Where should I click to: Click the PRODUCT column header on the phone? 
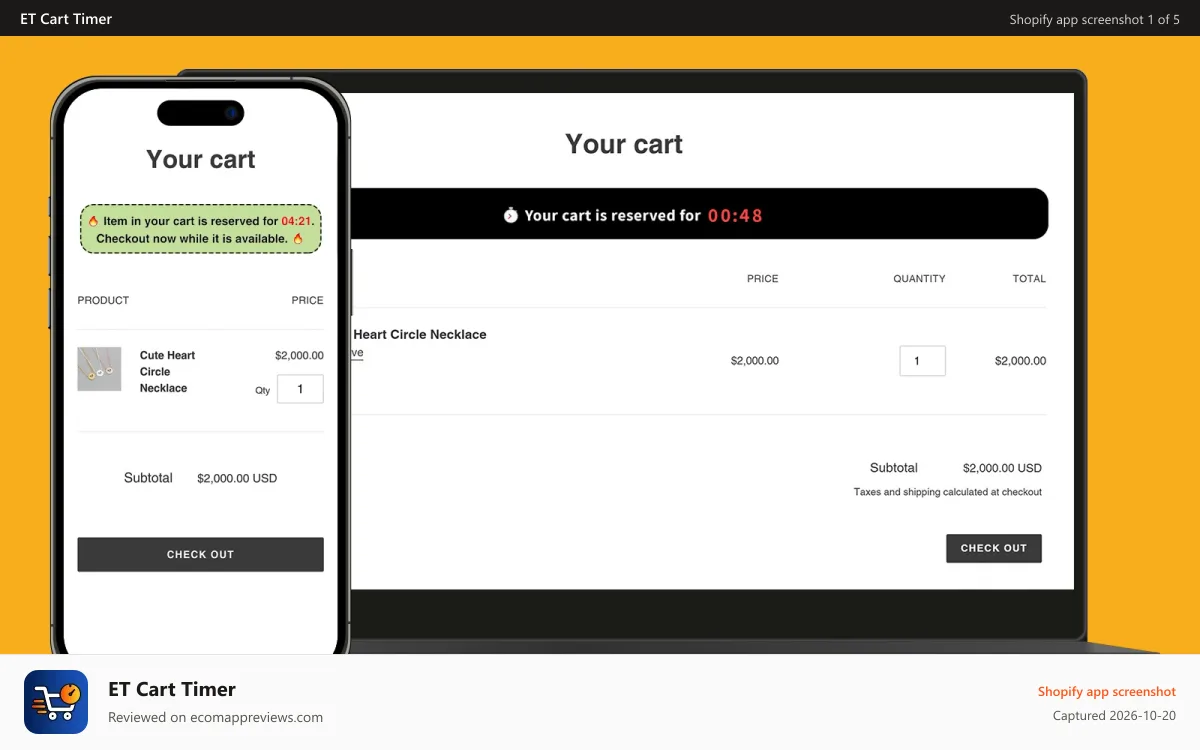(104, 300)
